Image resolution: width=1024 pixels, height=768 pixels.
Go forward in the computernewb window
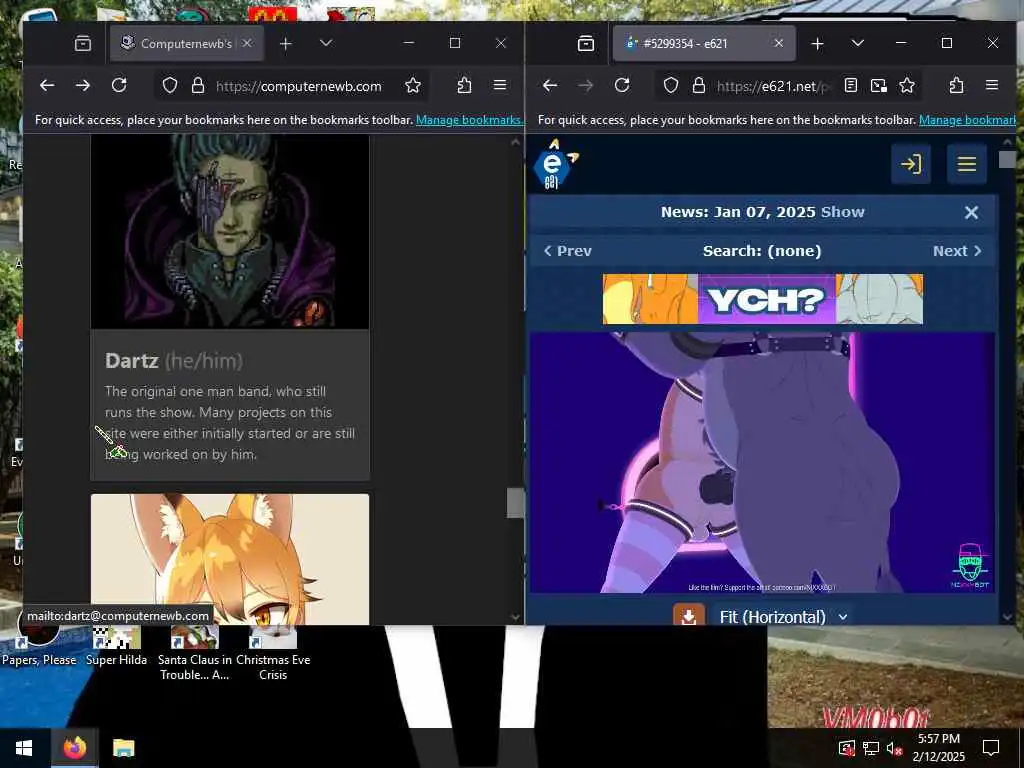[x=82, y=86]
